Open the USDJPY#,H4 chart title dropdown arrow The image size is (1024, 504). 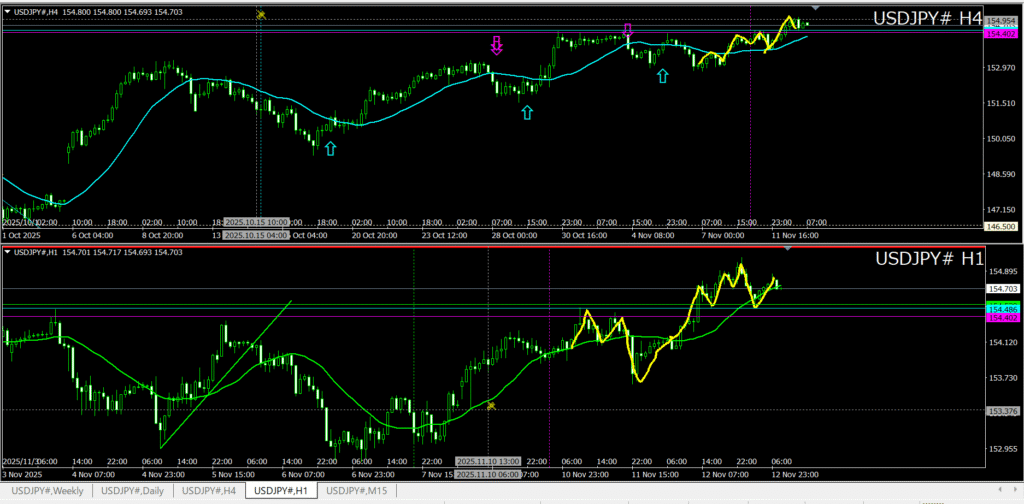point(8,9)
